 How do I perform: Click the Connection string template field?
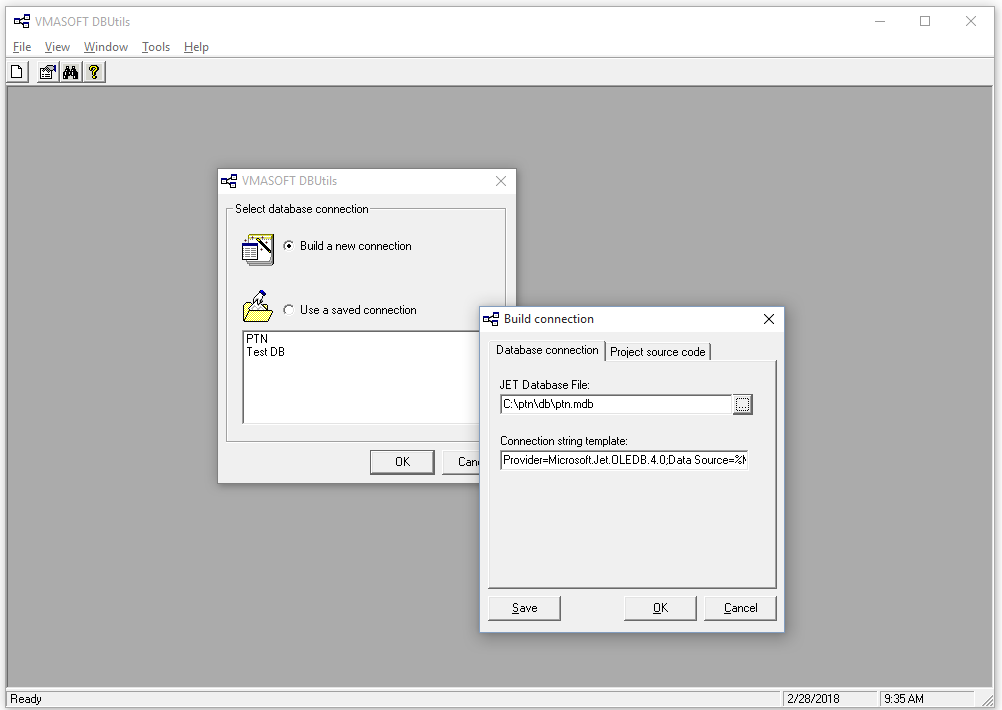tap(624, 460)
